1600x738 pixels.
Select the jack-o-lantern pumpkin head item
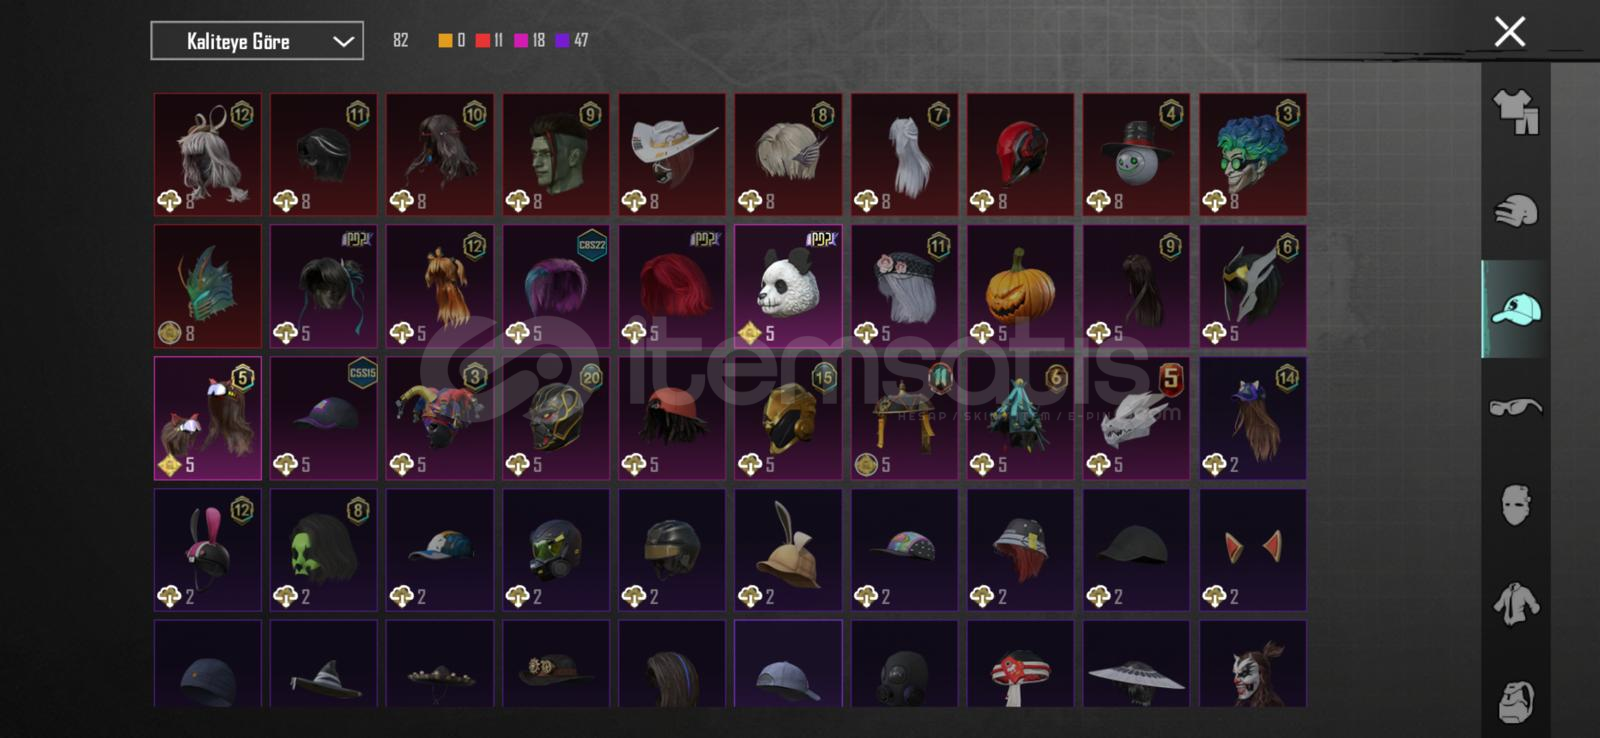(x=1020, y=287)
